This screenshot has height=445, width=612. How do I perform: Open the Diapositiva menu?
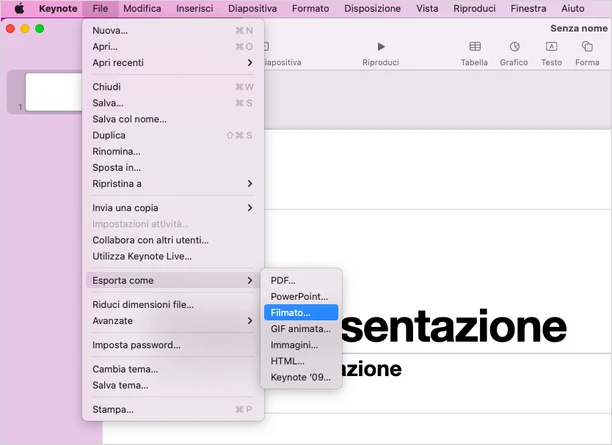point(253,8)
